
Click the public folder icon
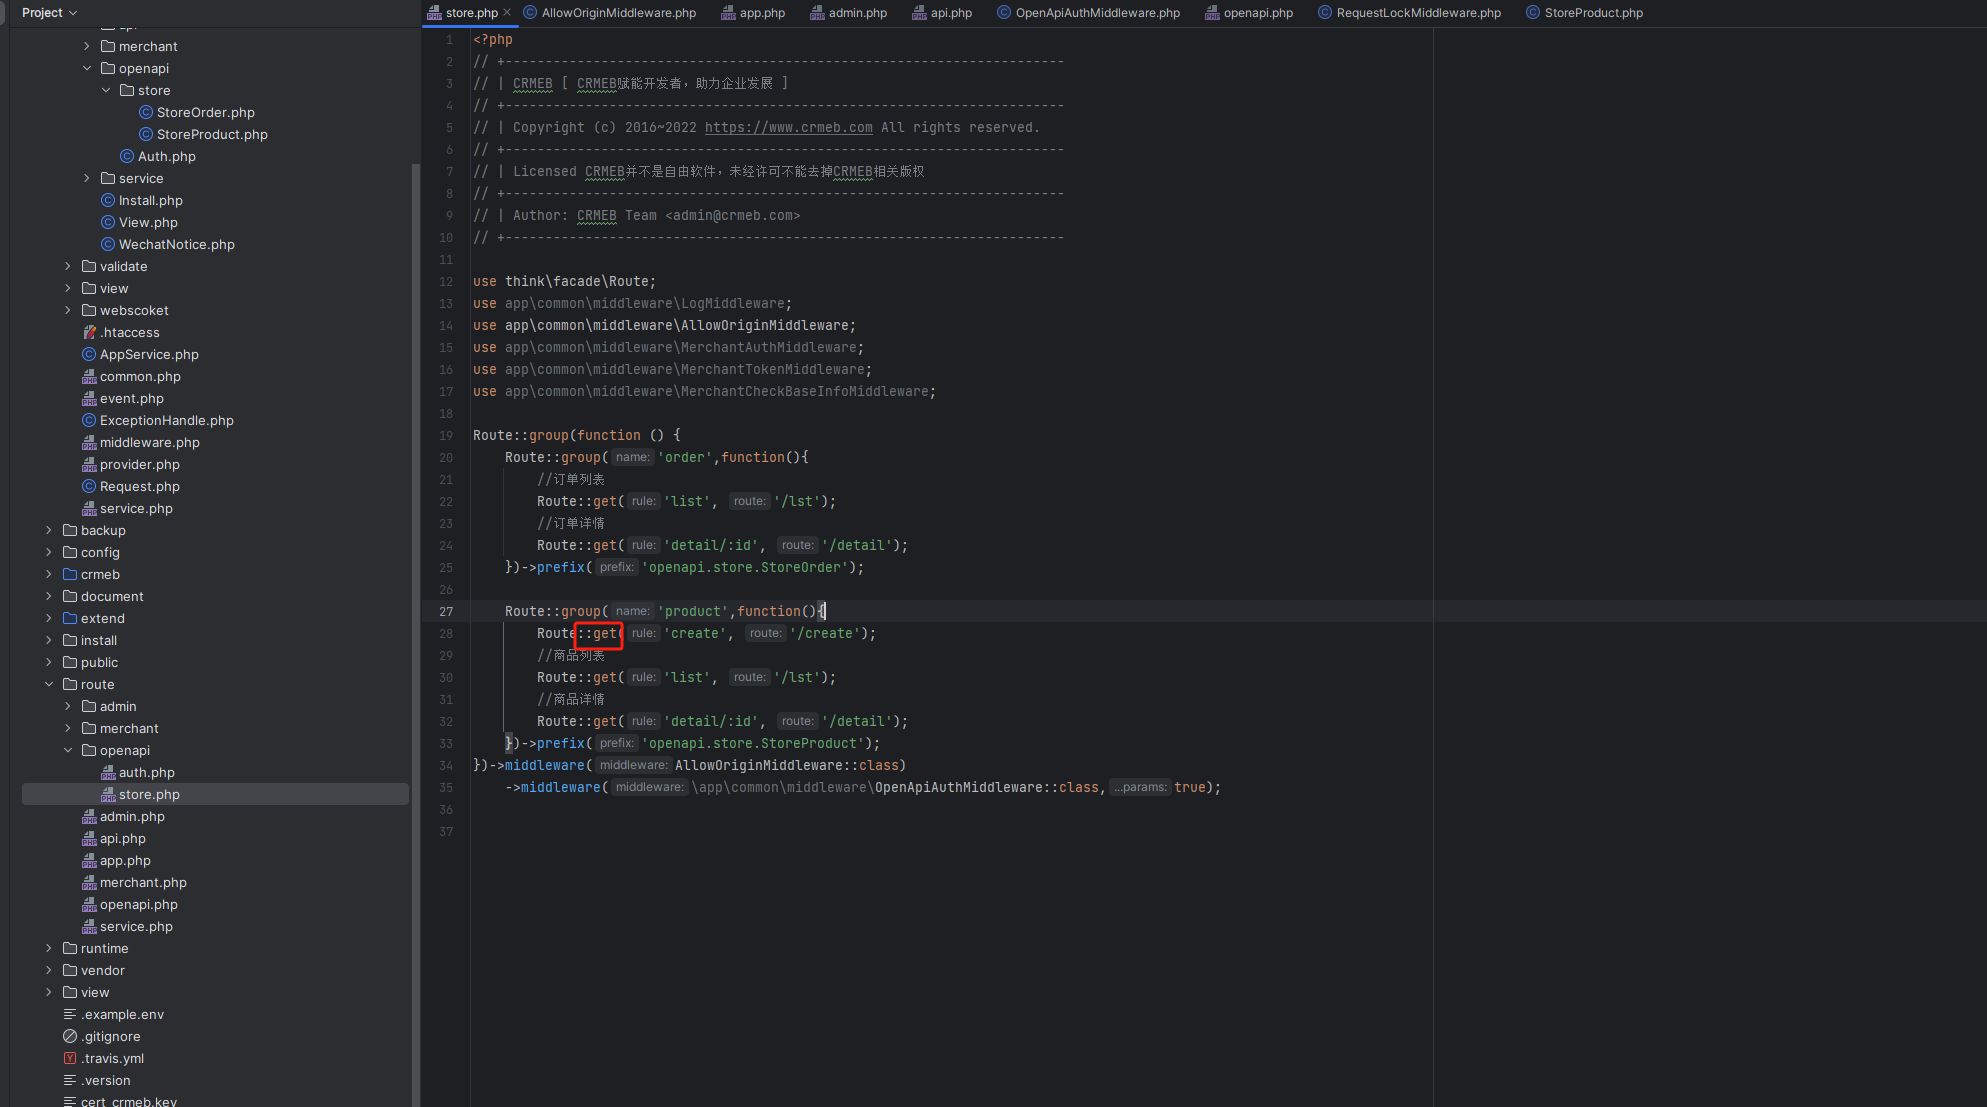click(70, 663)
